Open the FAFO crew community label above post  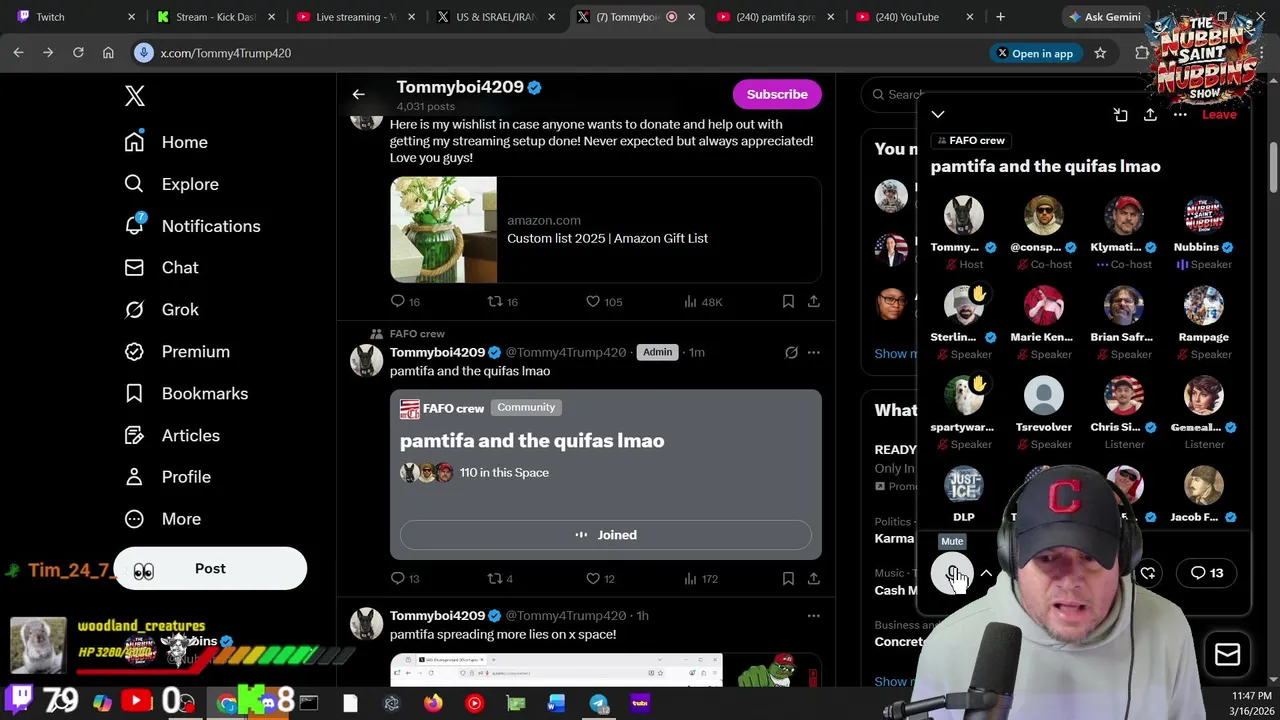[417, 333]
